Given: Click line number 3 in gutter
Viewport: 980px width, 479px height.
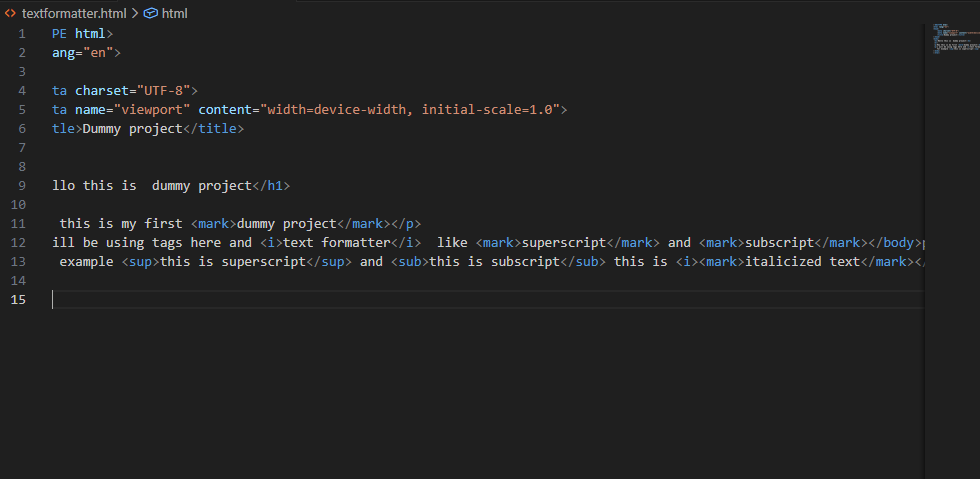Looking at the screenshot, I should [22, 72].
